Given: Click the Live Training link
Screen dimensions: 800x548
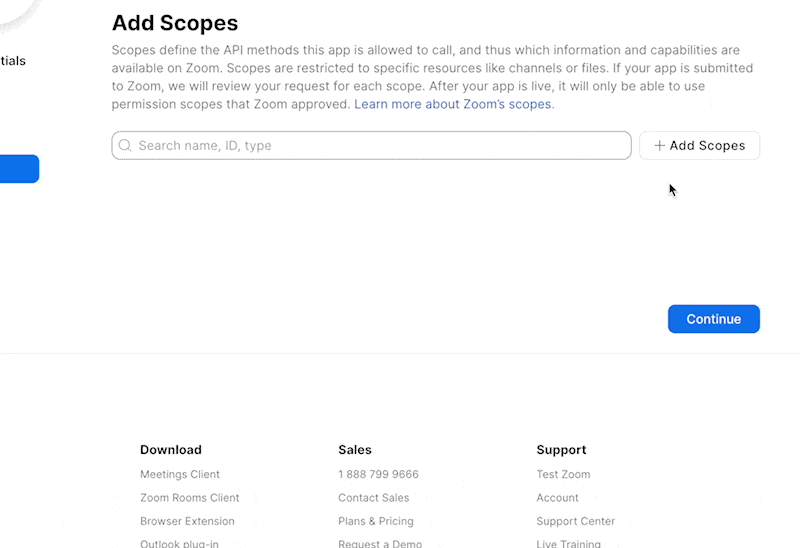Looking at the screenshot, I should coord(568,543).
